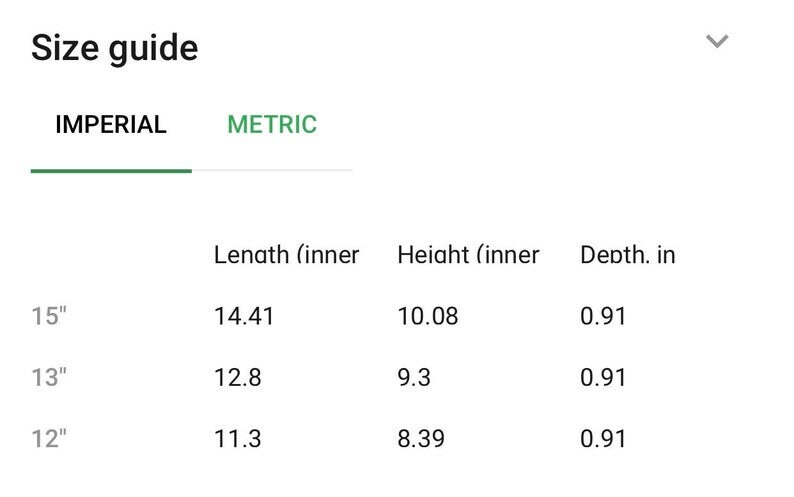Click the 10.08 height value
794x497 pixels.
point(428,316)
